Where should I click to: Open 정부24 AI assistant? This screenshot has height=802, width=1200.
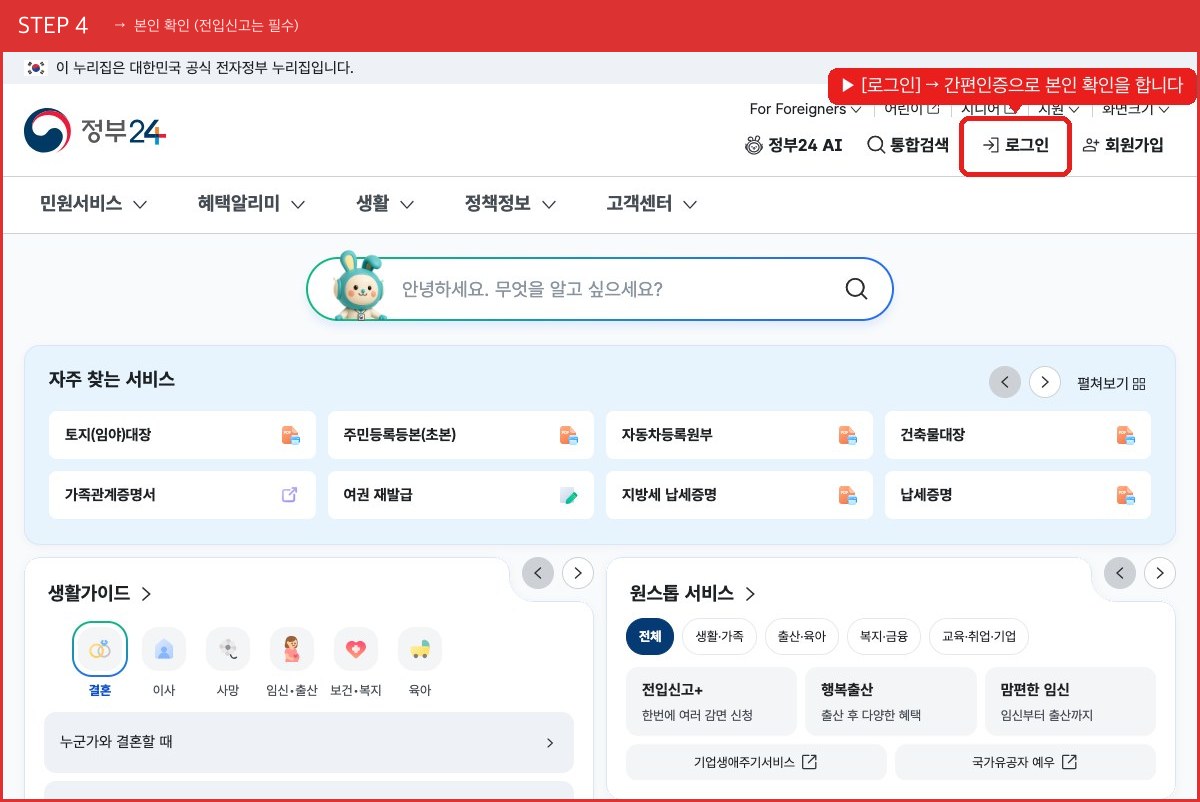pyautogui.click(x=794, y=145)
